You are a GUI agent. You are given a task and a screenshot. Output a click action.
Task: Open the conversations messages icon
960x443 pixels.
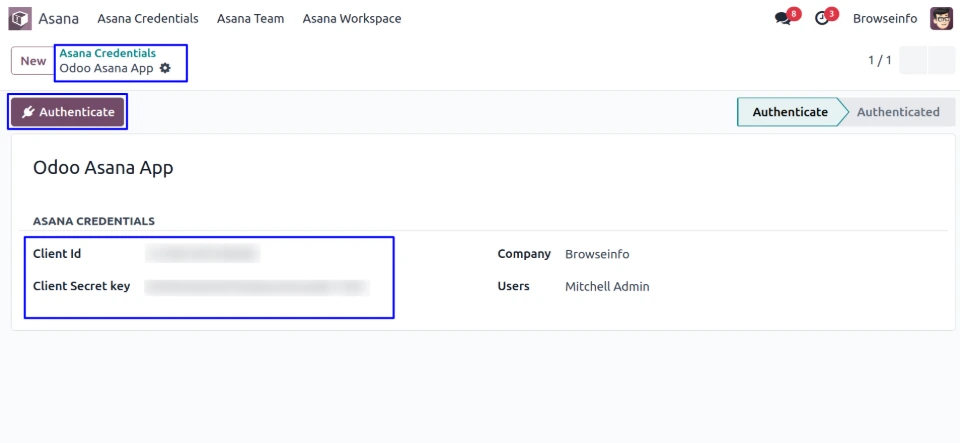click(783, 18)
